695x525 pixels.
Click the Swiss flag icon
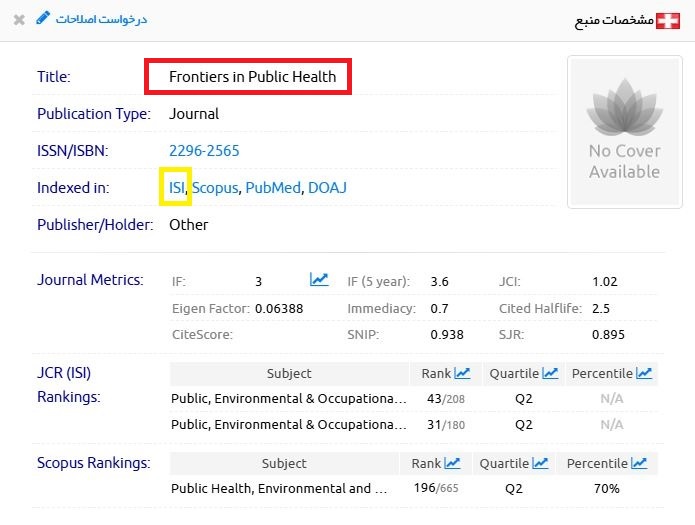click(x=668, y=20)
